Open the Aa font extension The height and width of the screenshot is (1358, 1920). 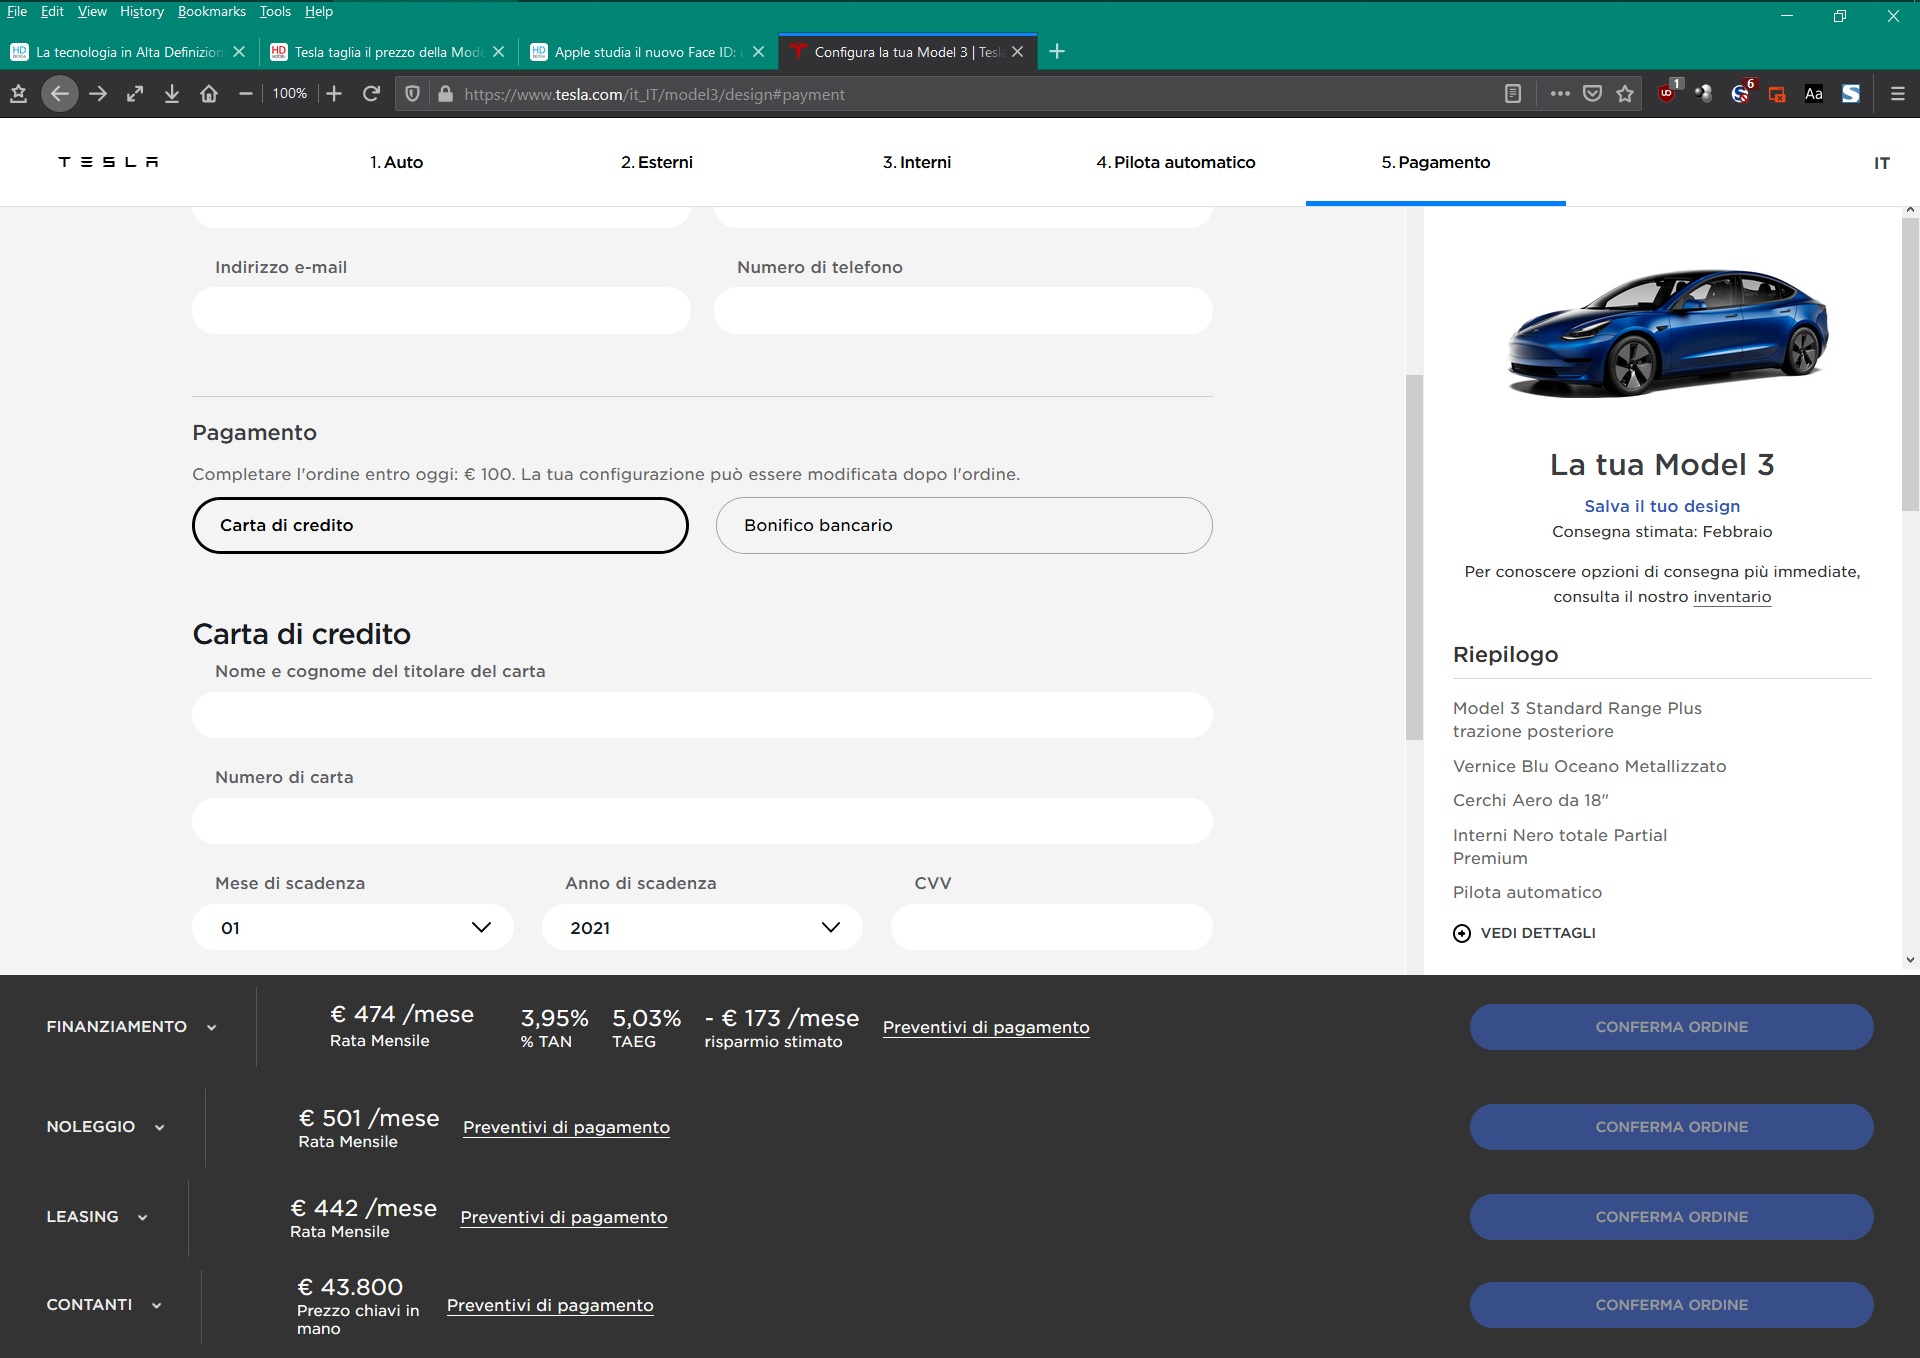click(1814, 94)
